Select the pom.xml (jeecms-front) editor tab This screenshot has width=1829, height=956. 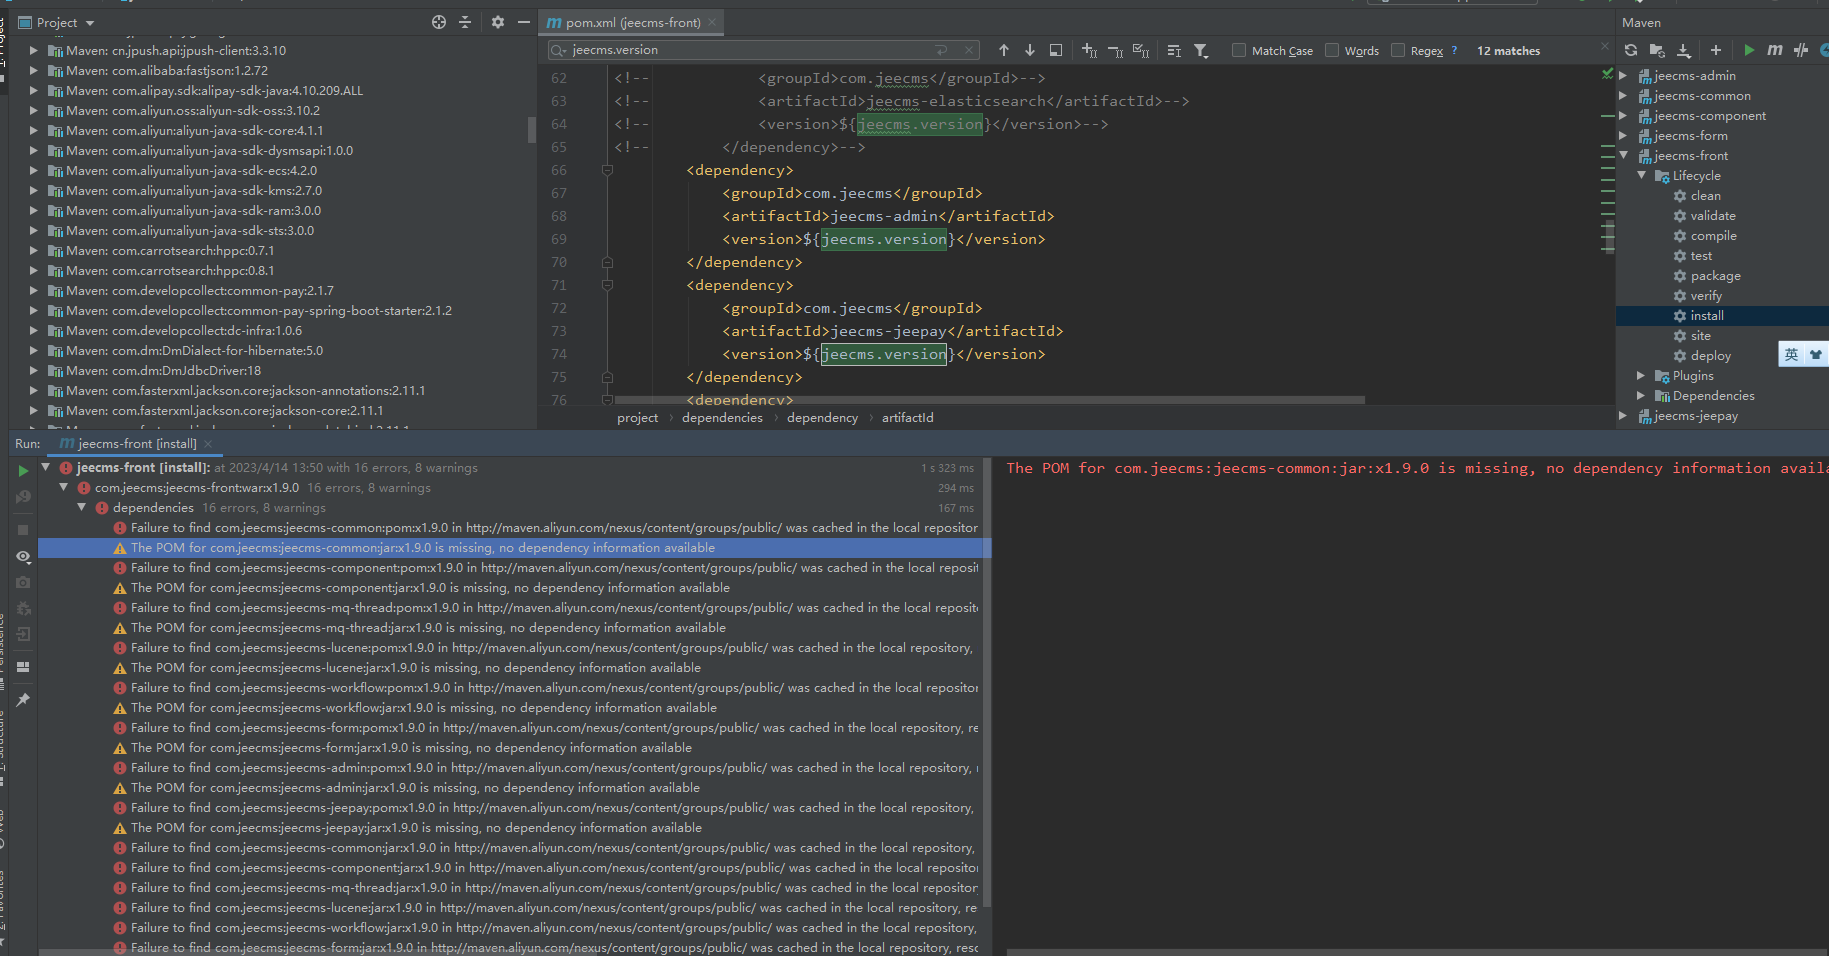point(632,22)
